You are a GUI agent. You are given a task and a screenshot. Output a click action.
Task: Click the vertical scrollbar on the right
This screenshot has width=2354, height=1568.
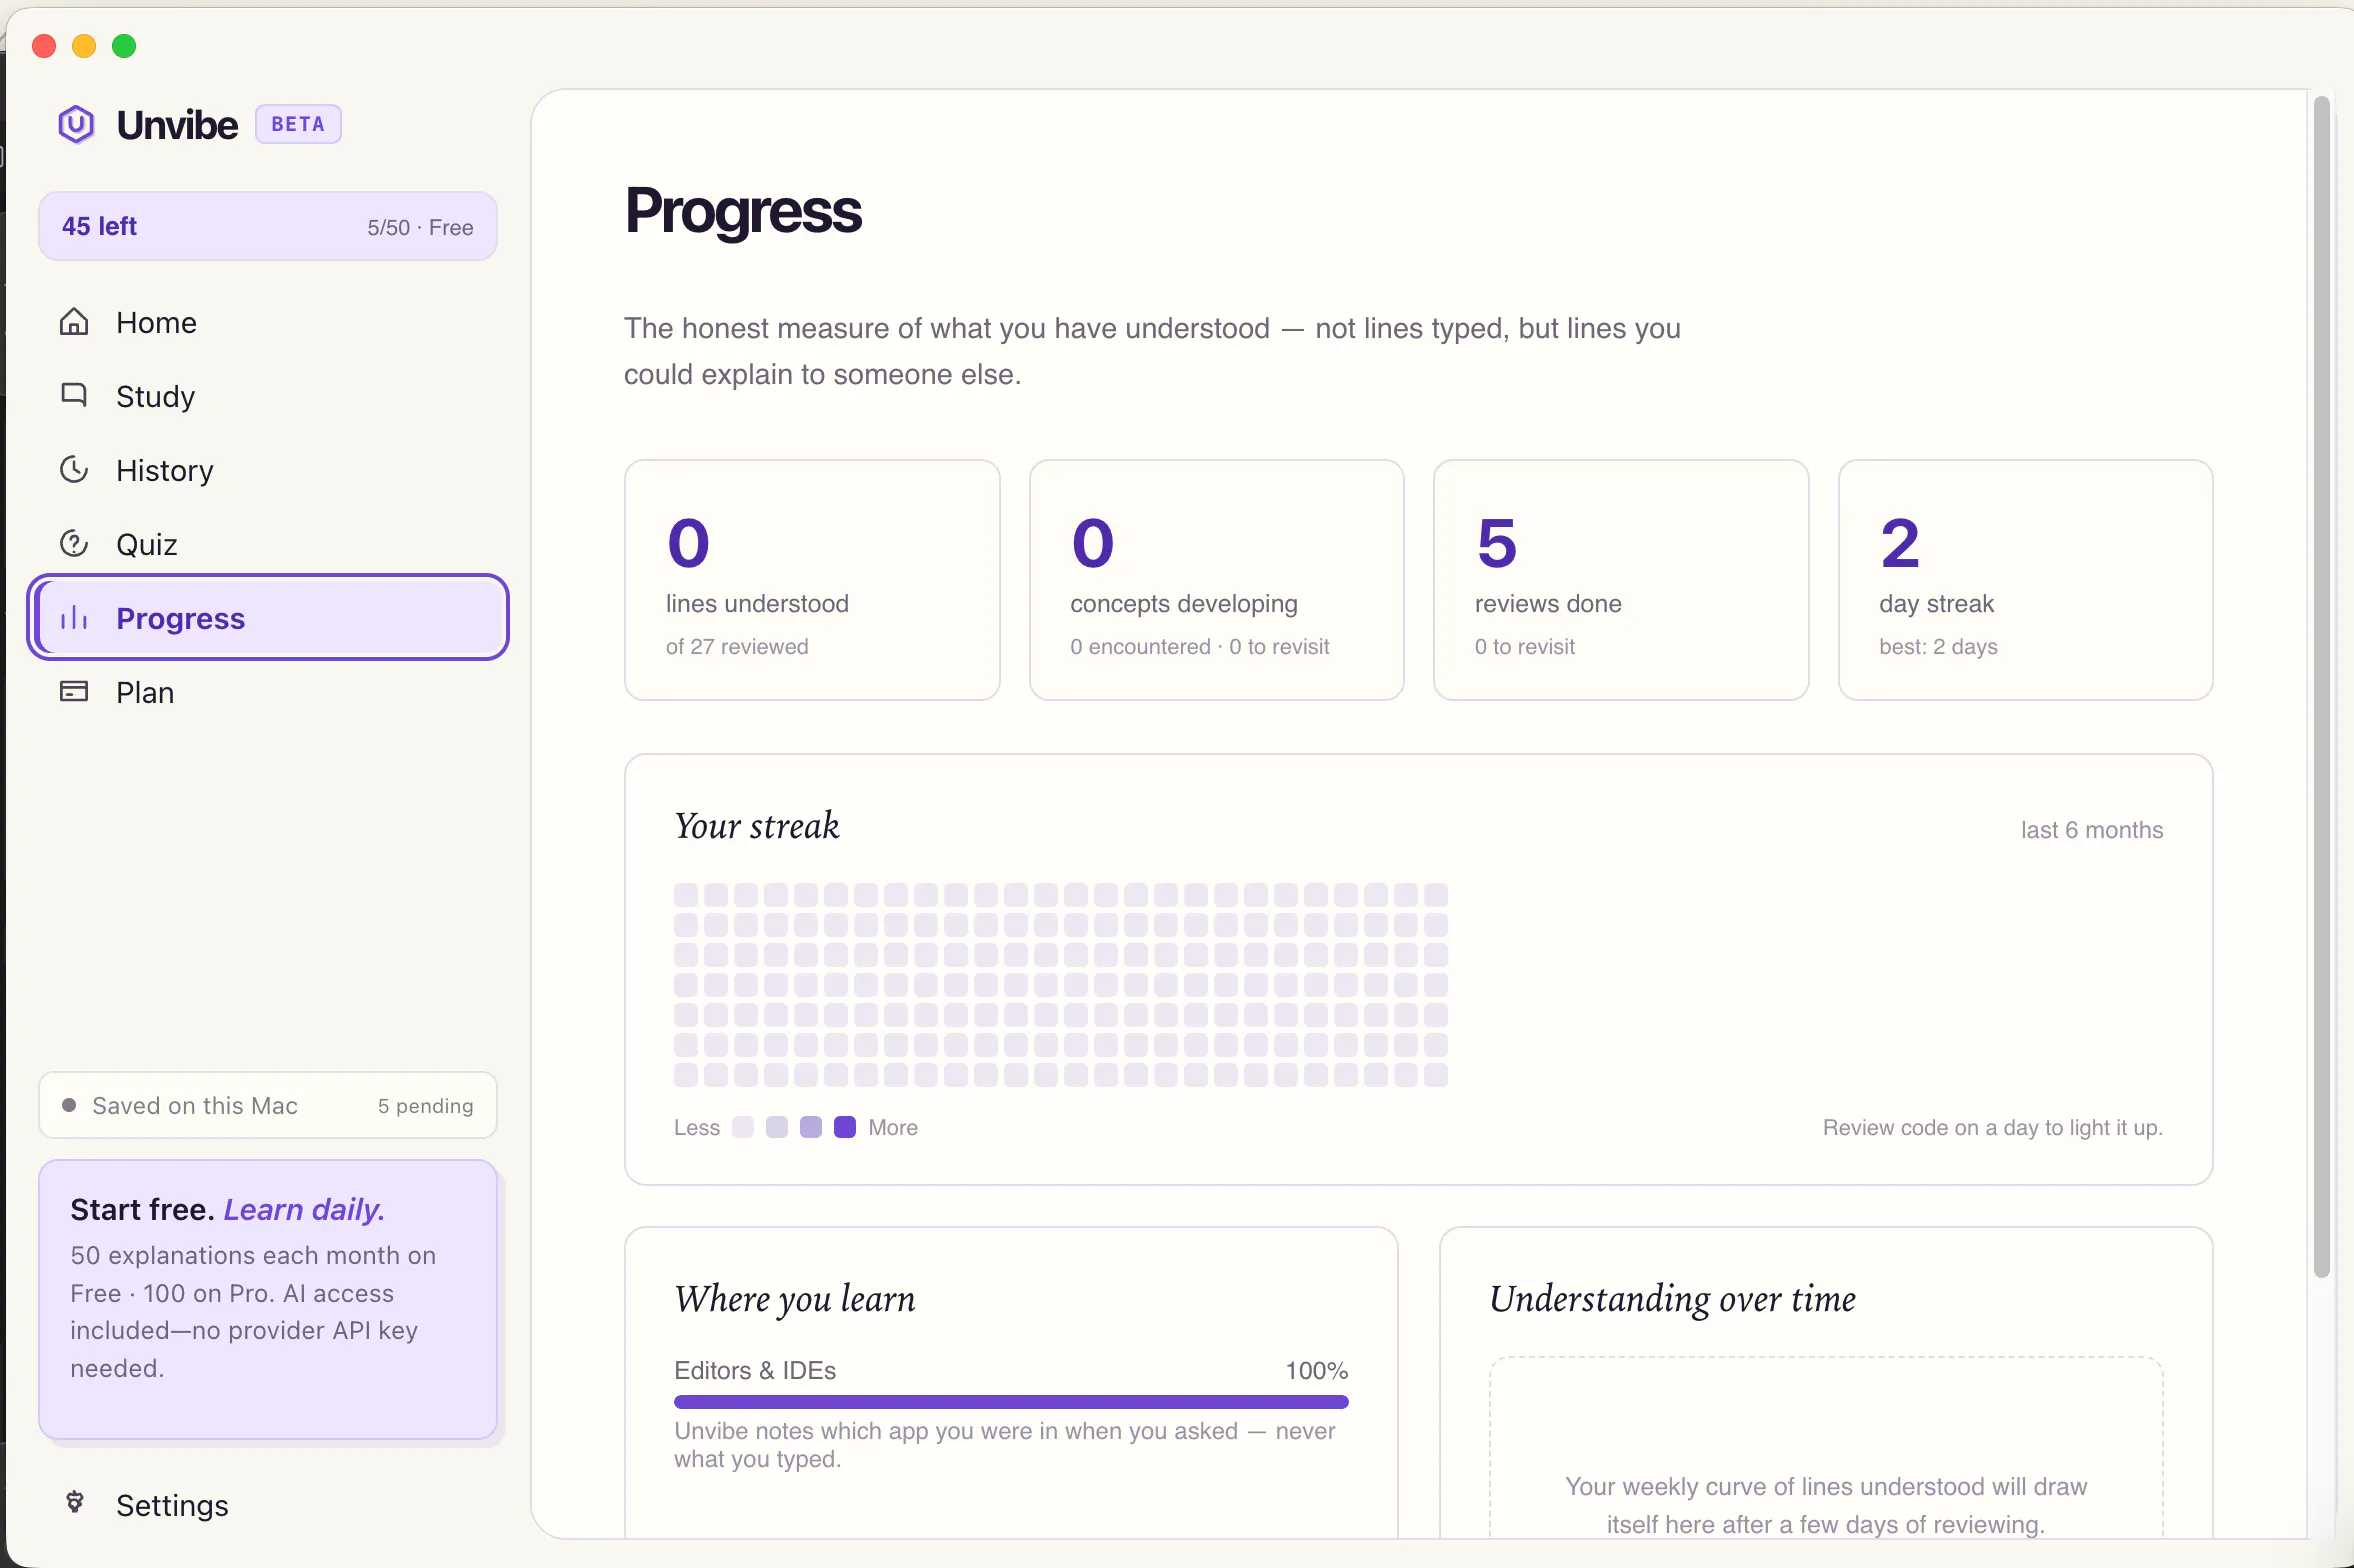[2321, 686]
